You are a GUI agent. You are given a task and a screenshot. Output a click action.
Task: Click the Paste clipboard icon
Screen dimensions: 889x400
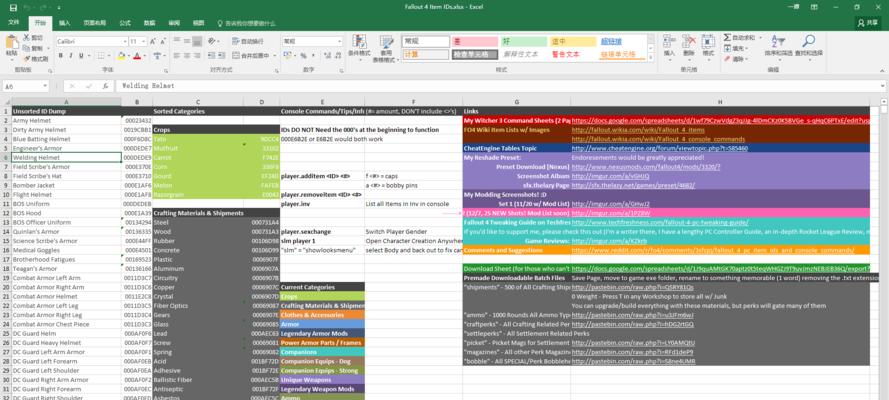[11, 42]
